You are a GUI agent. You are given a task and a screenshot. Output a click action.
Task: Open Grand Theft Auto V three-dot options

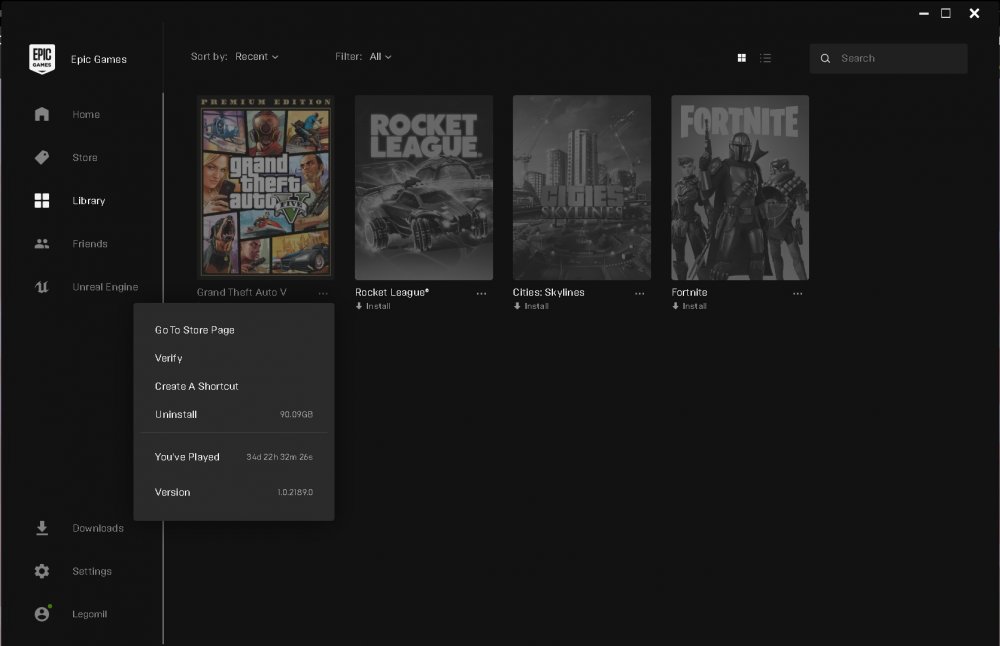[323, 293]
